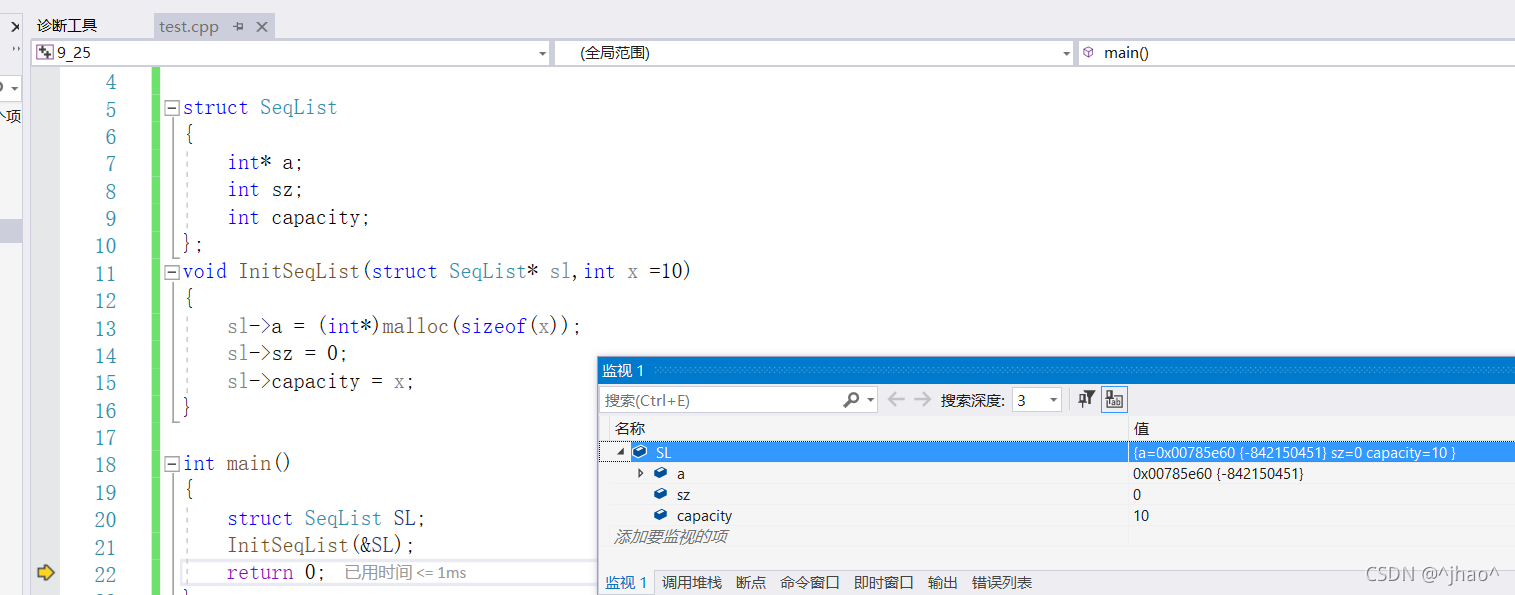This screenshot has width=1515, height=595.
Task: Click line number 13 in gutter
Action: tap(105, 328)
